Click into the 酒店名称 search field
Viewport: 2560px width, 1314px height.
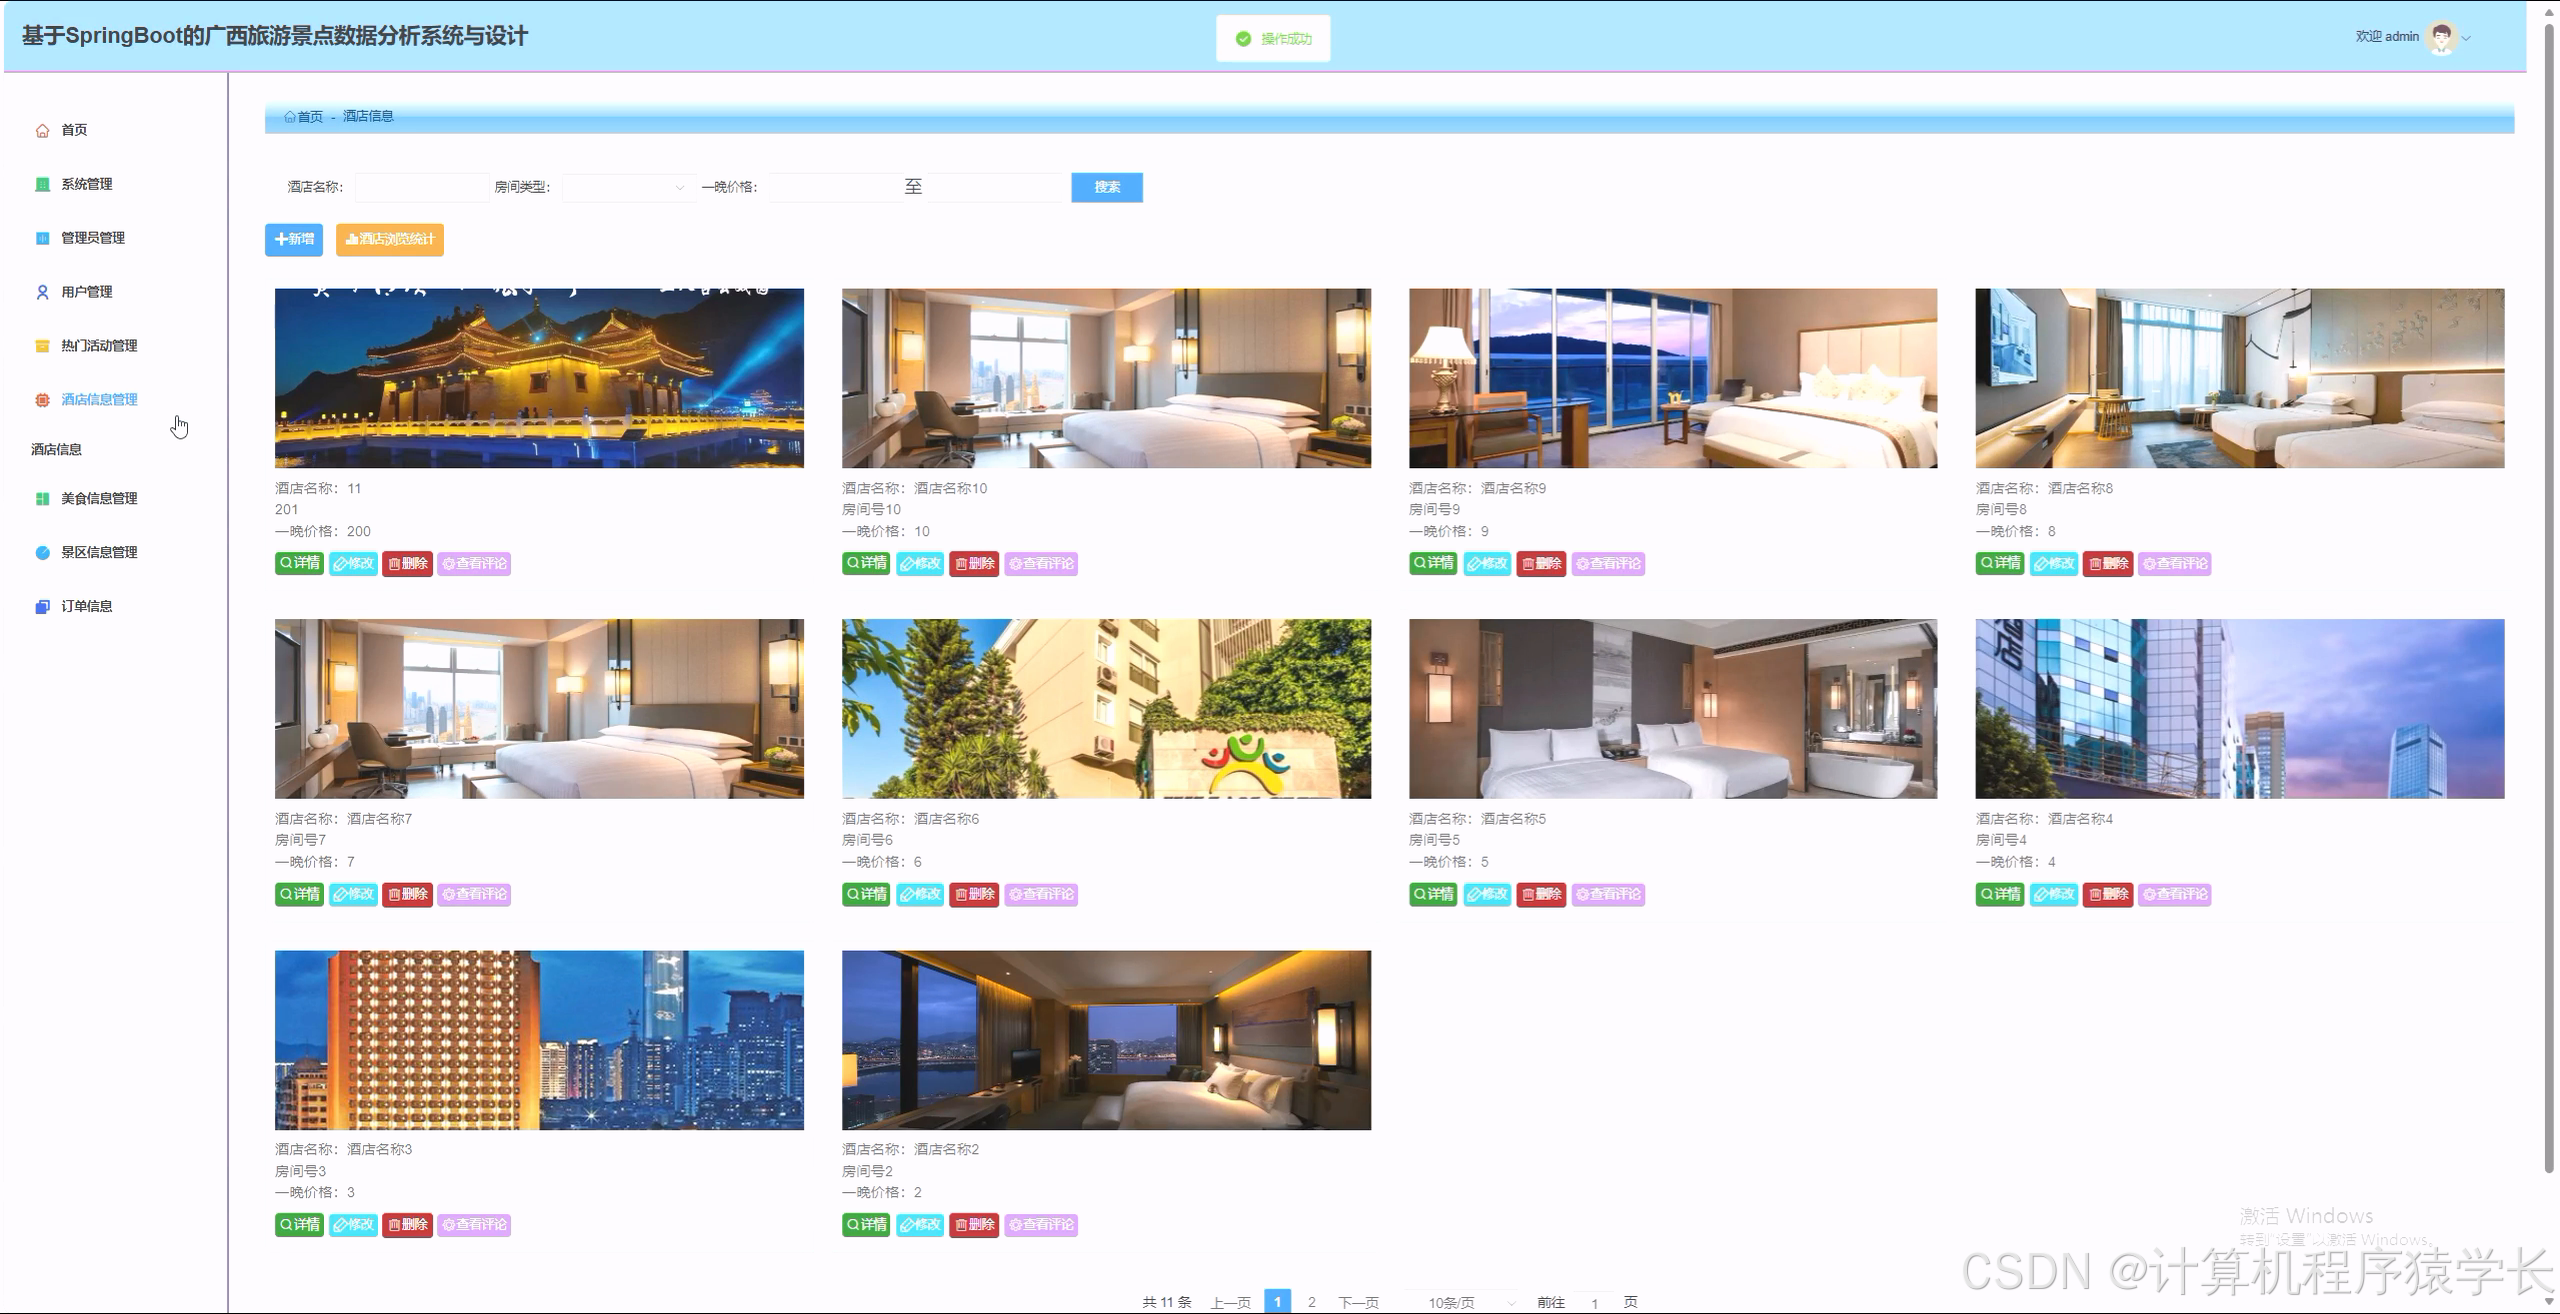[x=421, y=187]
